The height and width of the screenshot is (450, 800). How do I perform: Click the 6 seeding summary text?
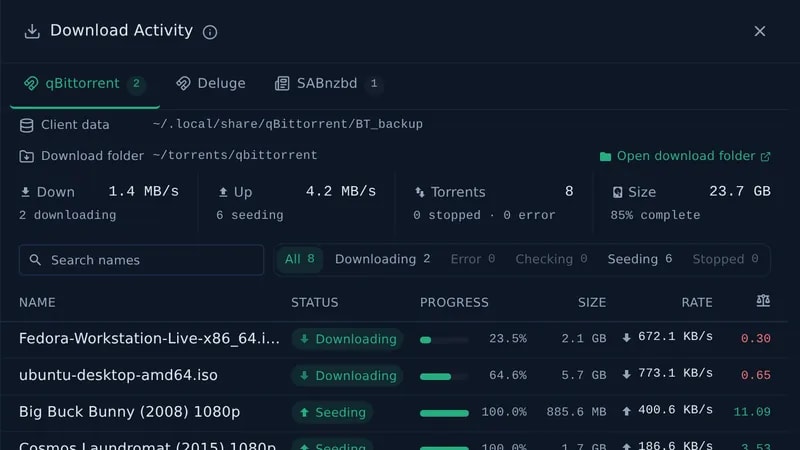[249, 215]
